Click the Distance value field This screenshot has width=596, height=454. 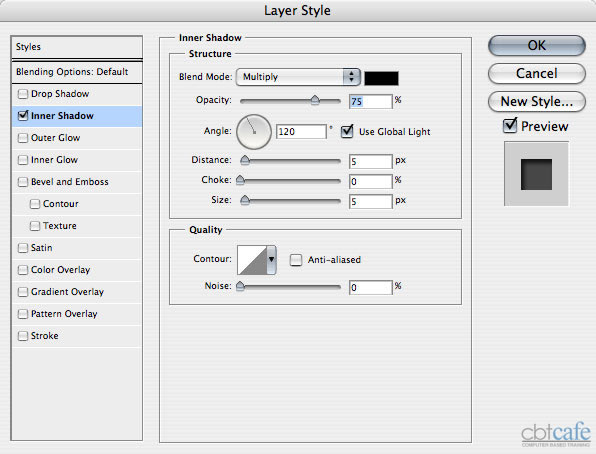pyautogui.click(x=371, y=162)
